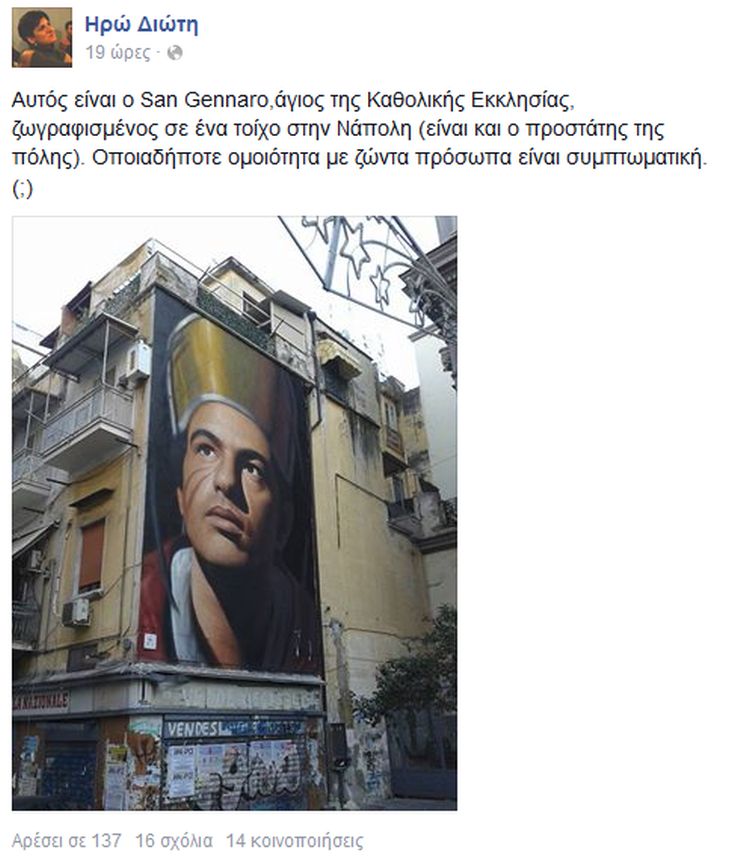Show the 14 κοινοποιήσεις shares list
Viewport: 735px width, 862px height.
295,841
